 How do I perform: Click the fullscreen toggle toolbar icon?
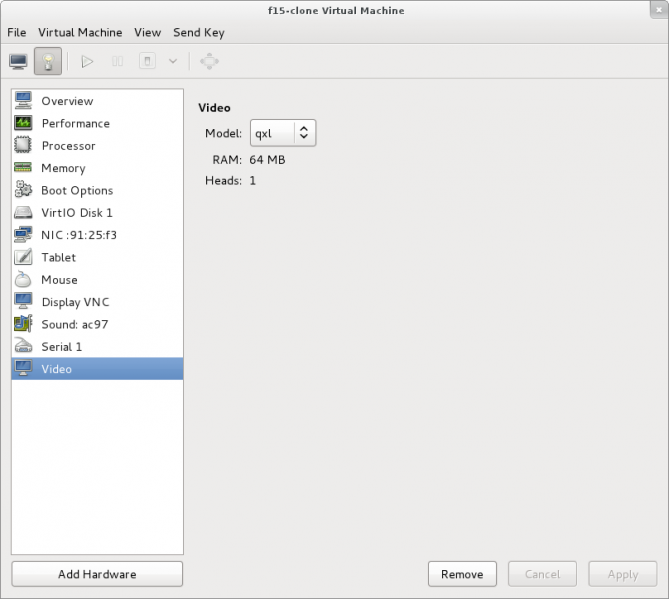(x=209, y=61)
